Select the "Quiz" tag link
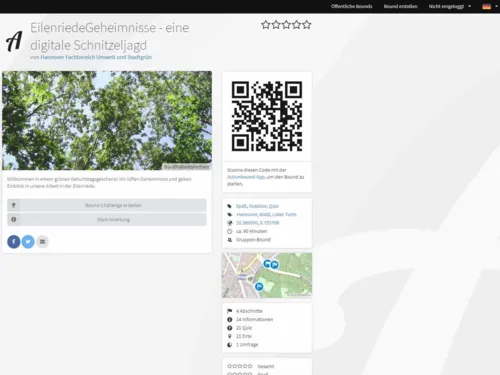Image resolution: width=500 pixels, height=375 pixels. pyautogui.click(x=274, y=206)
